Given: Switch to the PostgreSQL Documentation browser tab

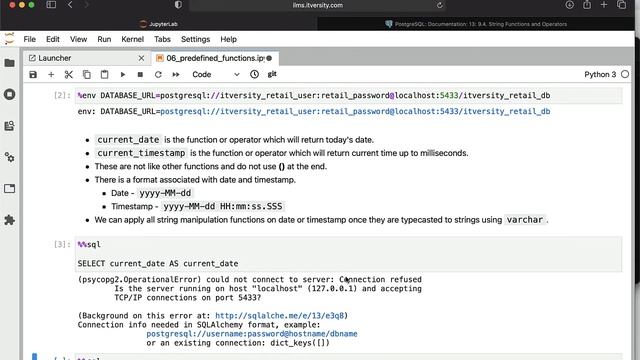Looking at the screenshot, I should tap(476, 24).
